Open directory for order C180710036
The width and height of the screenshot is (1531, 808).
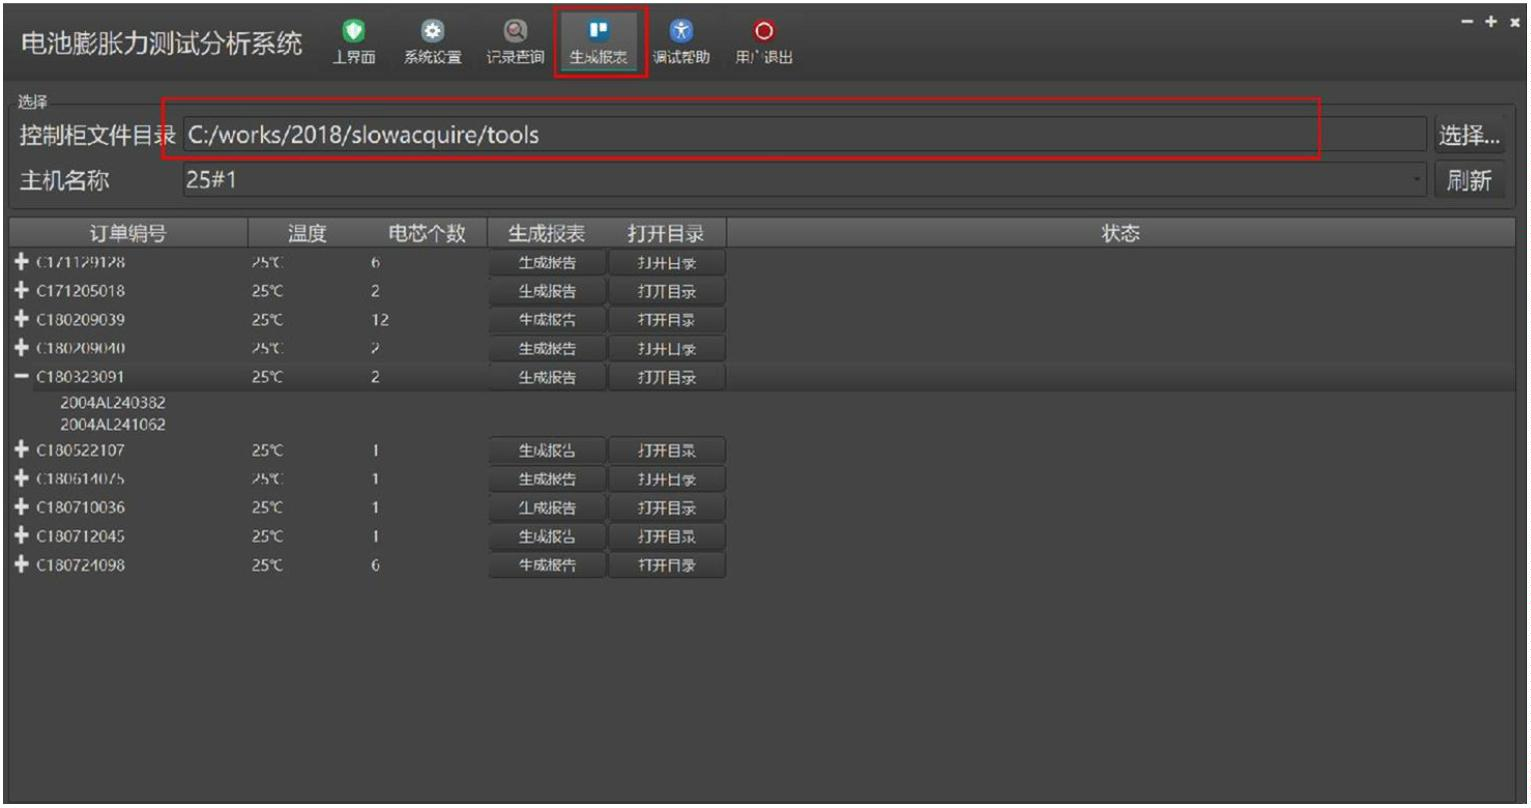click(667, 508)
